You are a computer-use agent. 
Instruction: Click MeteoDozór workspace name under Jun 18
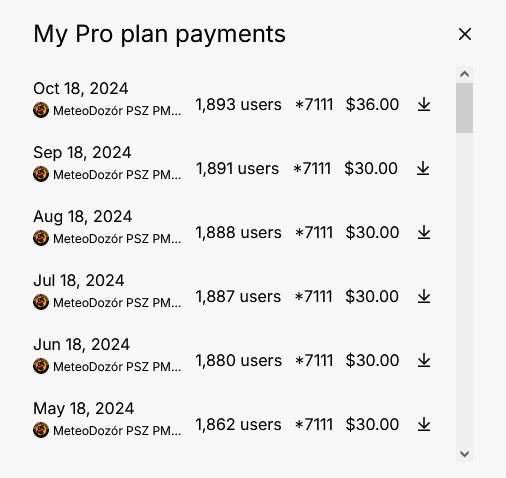[117, 367]
